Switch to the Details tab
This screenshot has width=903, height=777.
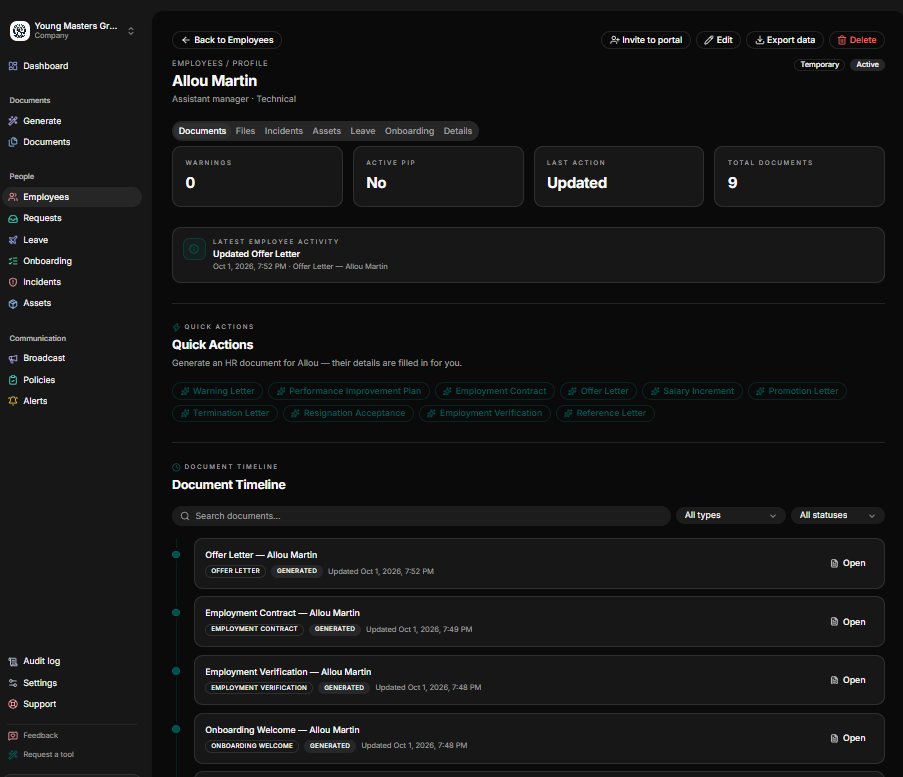458,131
